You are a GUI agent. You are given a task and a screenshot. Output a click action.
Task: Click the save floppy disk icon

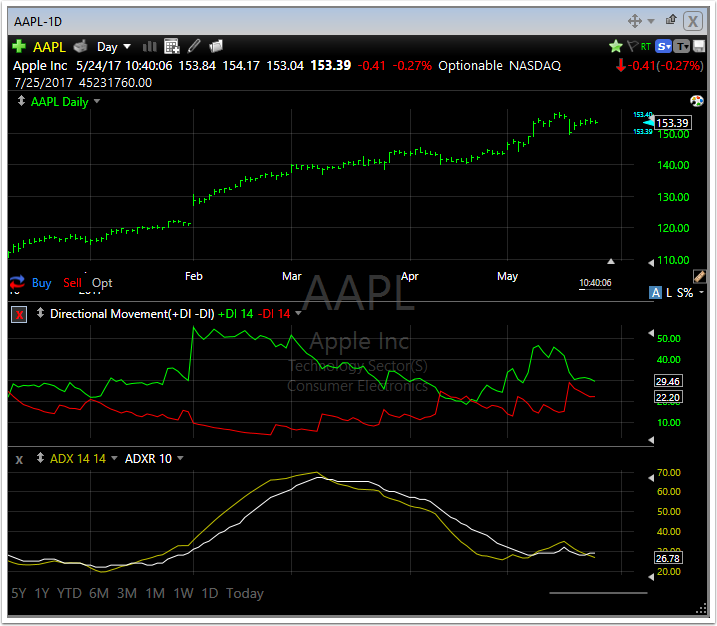point(699,46)
